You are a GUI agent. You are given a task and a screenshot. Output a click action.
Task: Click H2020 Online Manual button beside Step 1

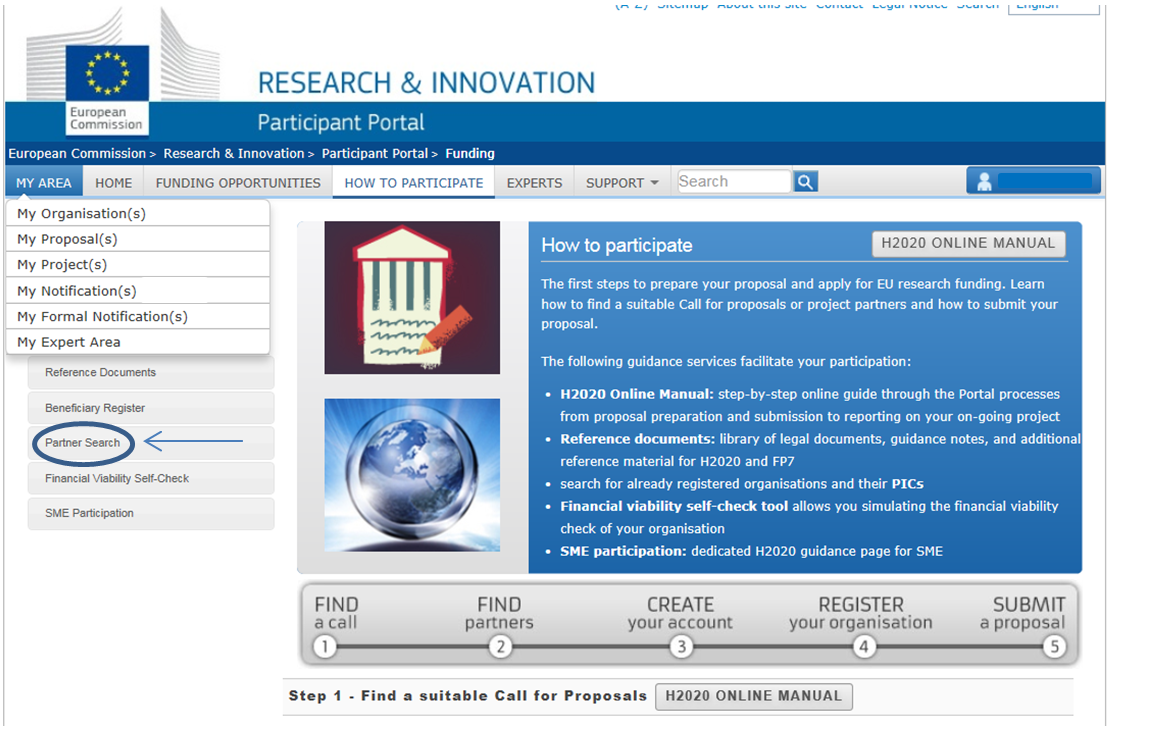click(x=754, y=696)
